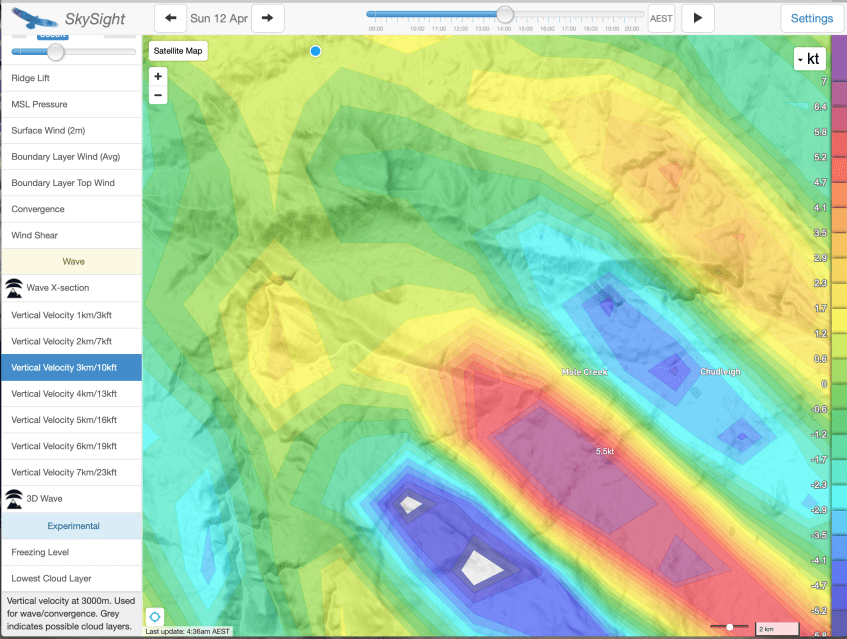The image size is (847, 639).
Task: Click the forecast time slider
Action: 504,13
